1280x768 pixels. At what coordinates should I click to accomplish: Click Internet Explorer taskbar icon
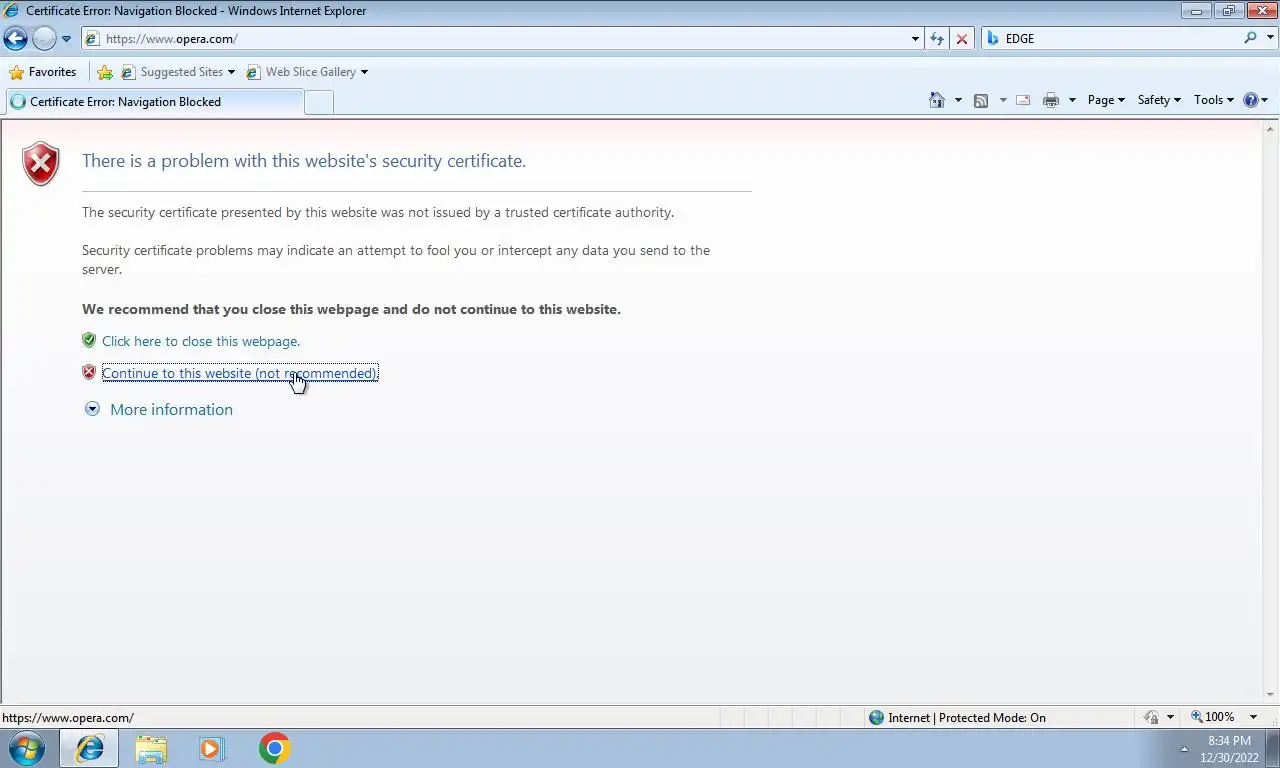[89, 748]
